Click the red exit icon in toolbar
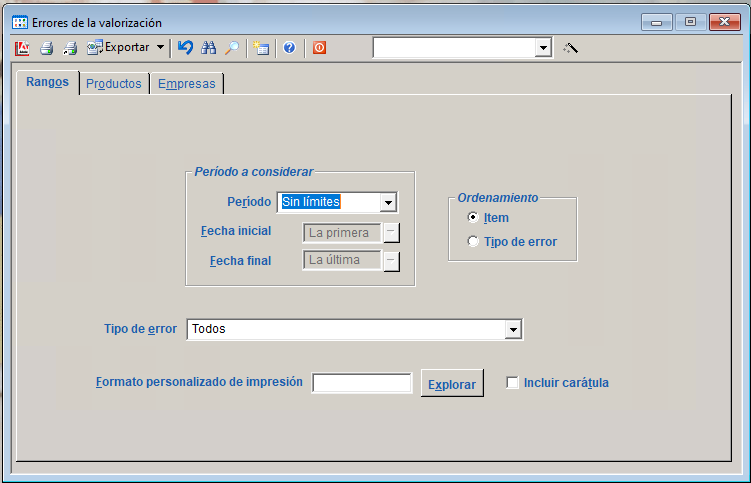 coord(319,47)
